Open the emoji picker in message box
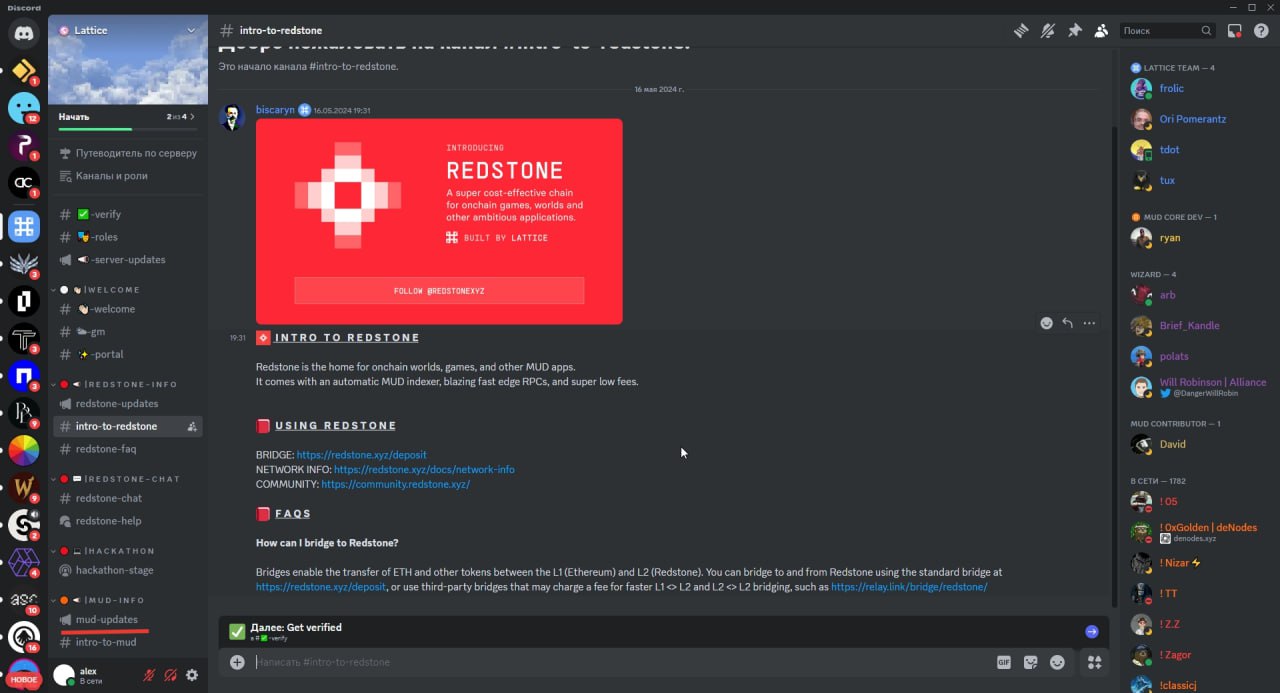This screenshot has height=693, width=1280. tap(1058, 662)
